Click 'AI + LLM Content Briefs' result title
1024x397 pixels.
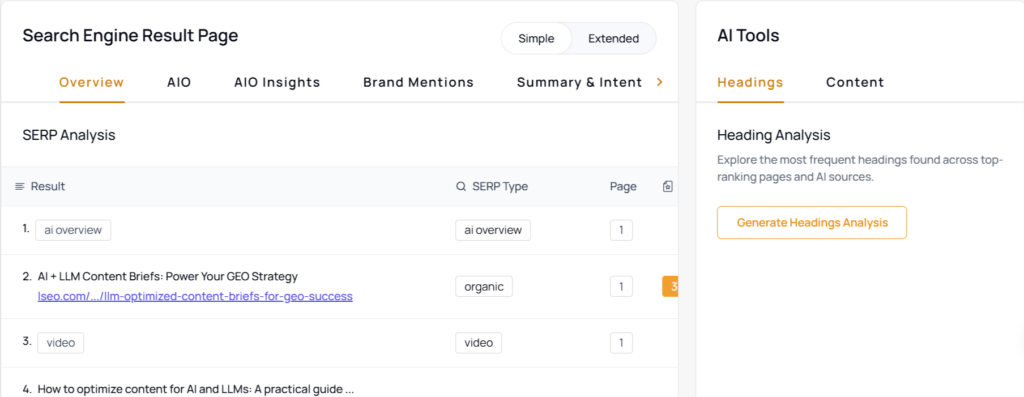point(167,276)
